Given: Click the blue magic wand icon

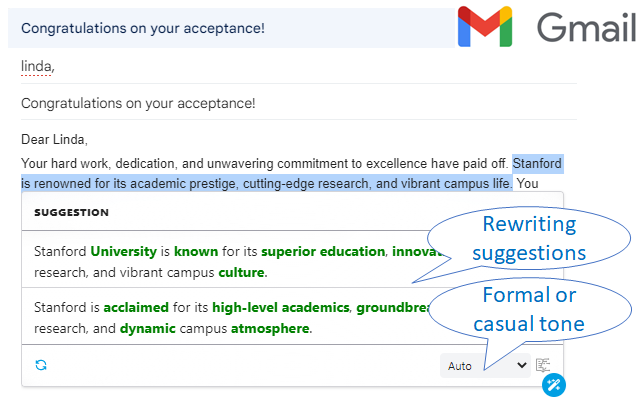Looking at the screenshot, I should click(555, 385).
